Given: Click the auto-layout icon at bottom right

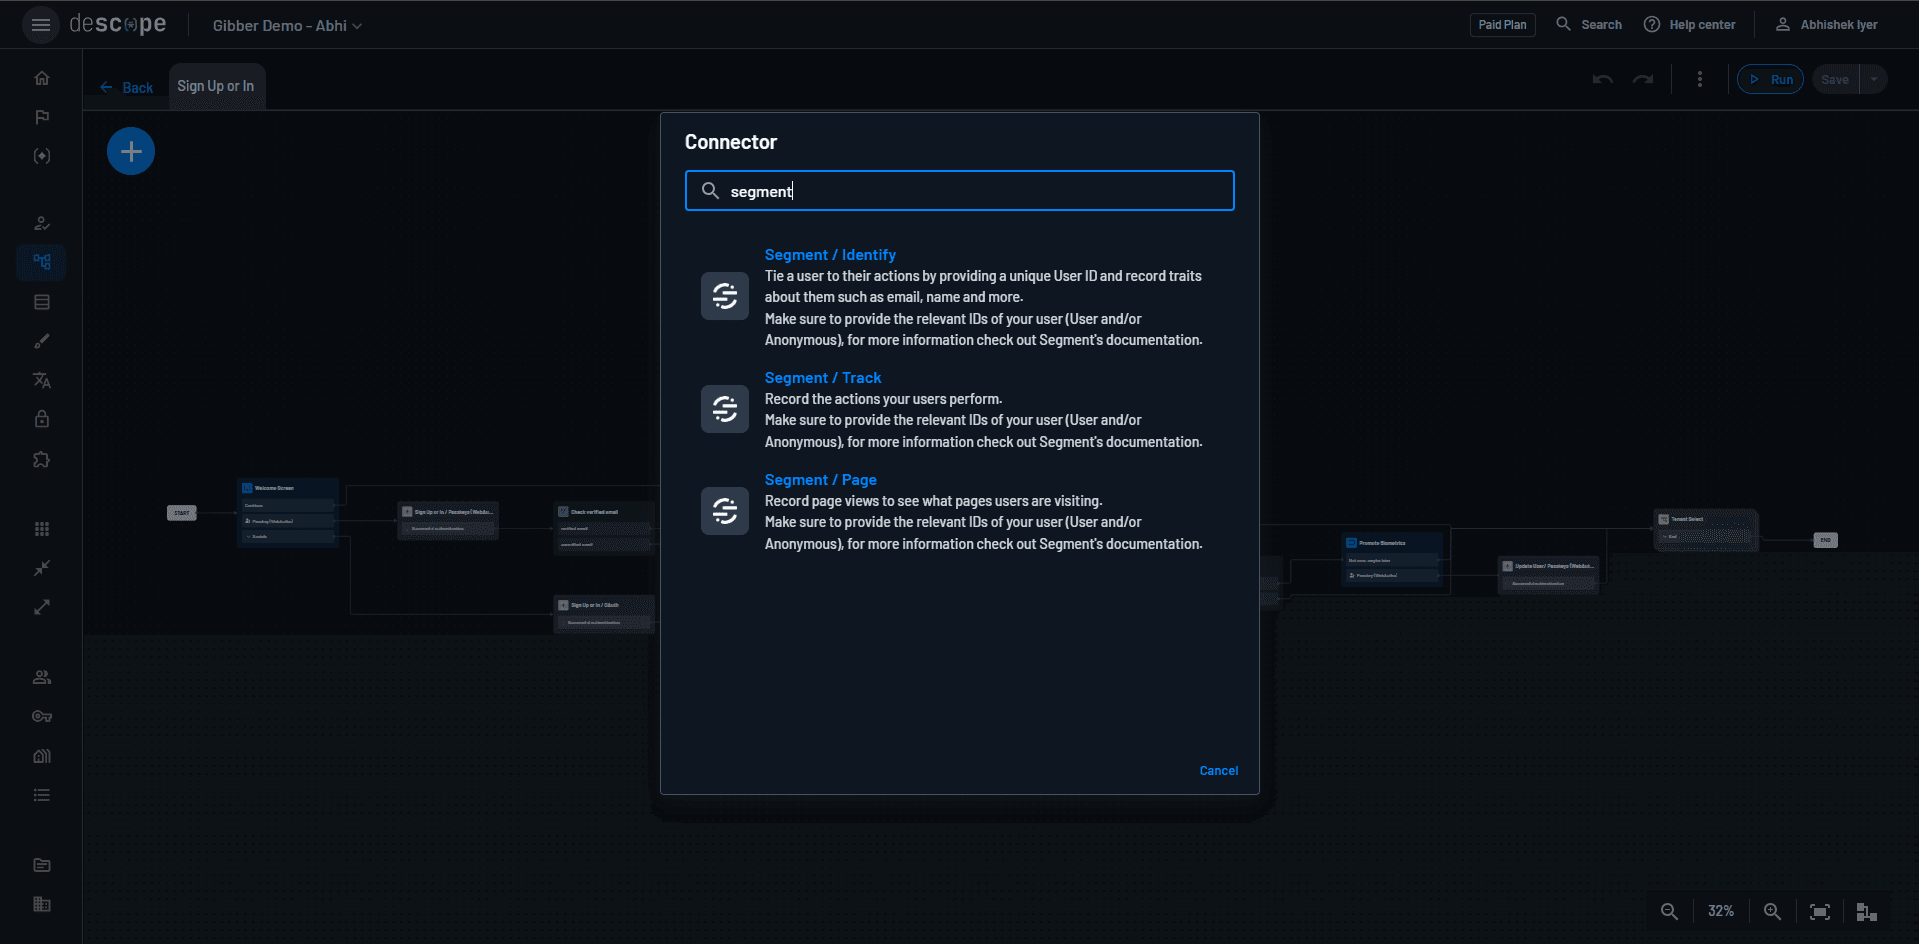Looking at the screenshot, I should point(1866,911).
